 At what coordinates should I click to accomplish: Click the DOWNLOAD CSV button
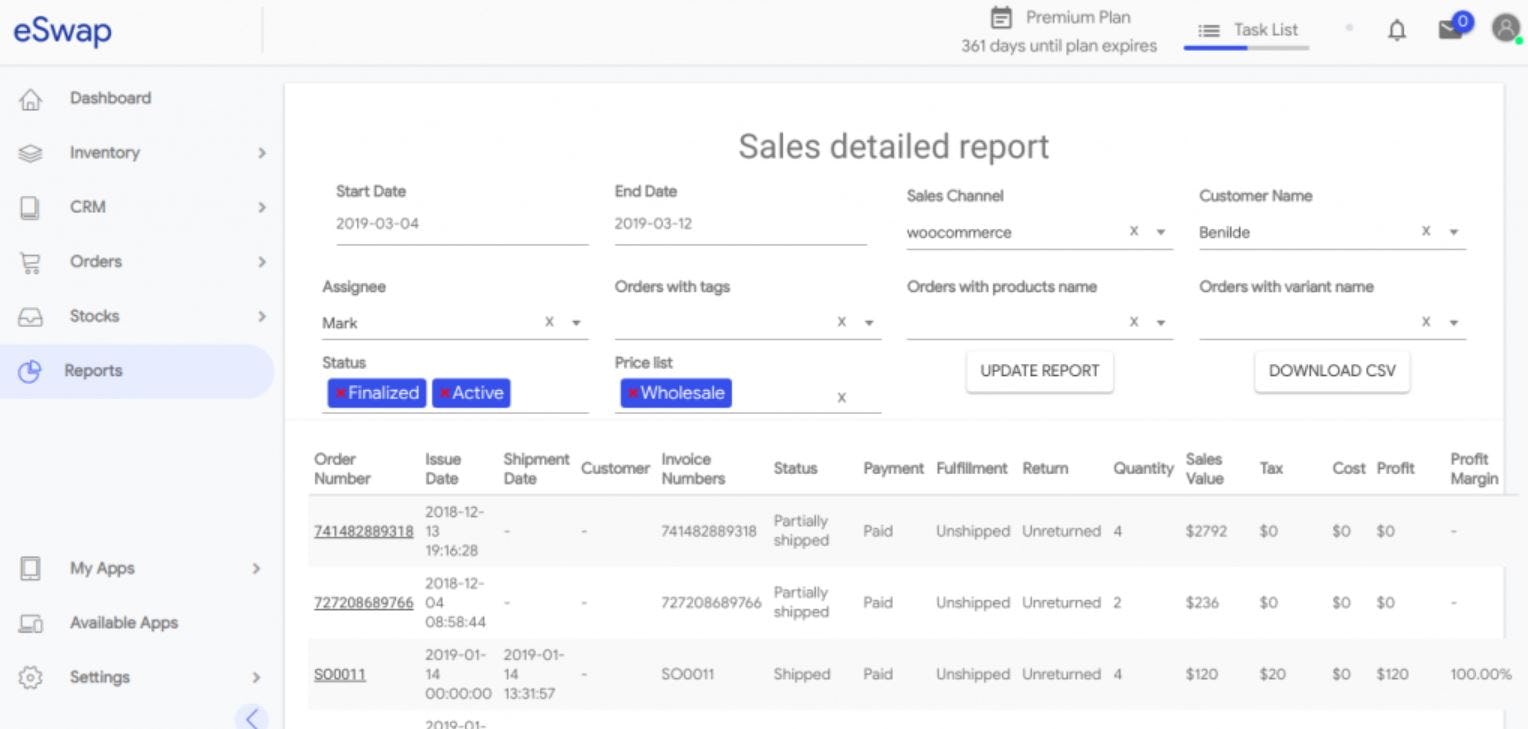point(1332,371)
